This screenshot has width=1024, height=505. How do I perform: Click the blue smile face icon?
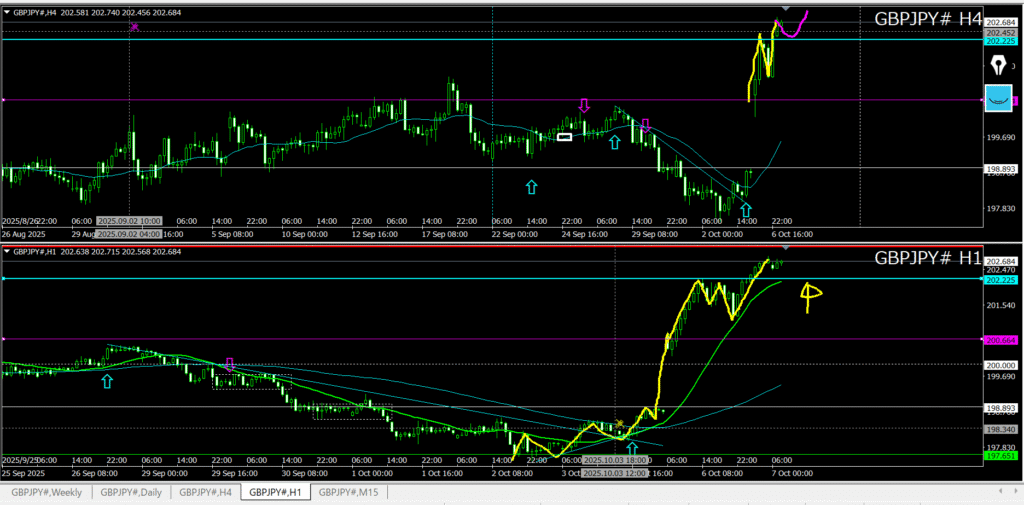997,98
